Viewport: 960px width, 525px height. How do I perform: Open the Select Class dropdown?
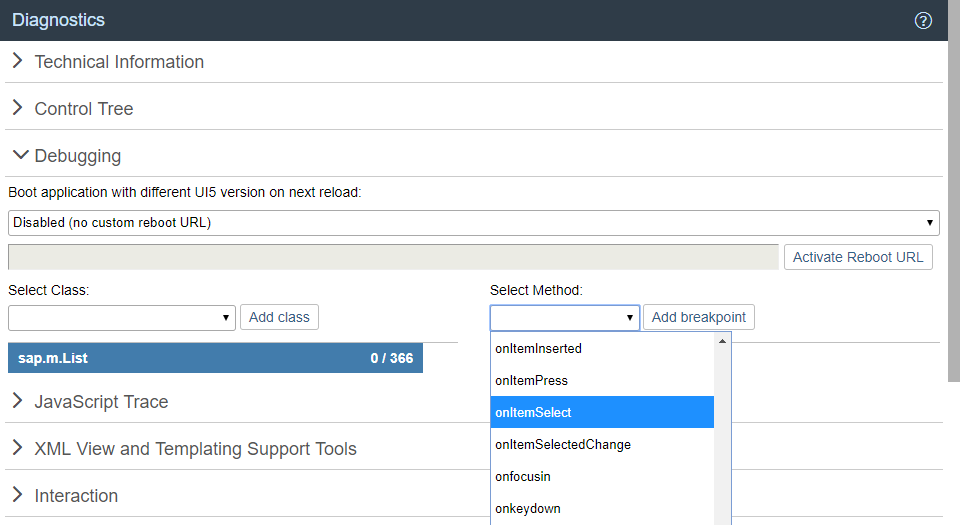[122, 318]
